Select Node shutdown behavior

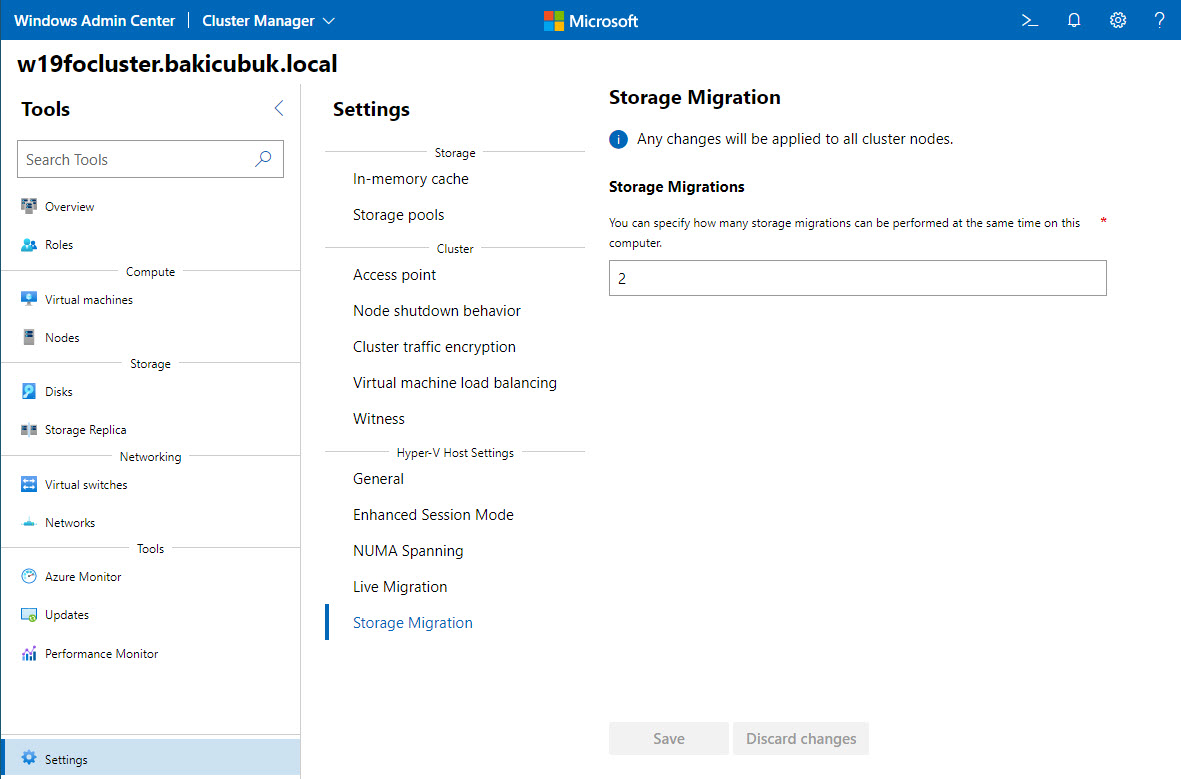[x=437, y=310]
